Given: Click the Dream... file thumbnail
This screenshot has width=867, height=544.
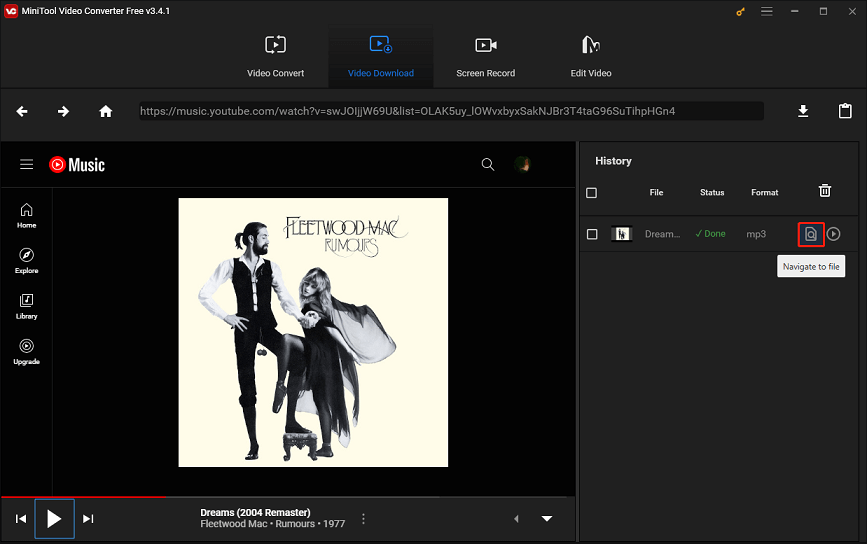Looking at the screenshot, I should point(621,234).
